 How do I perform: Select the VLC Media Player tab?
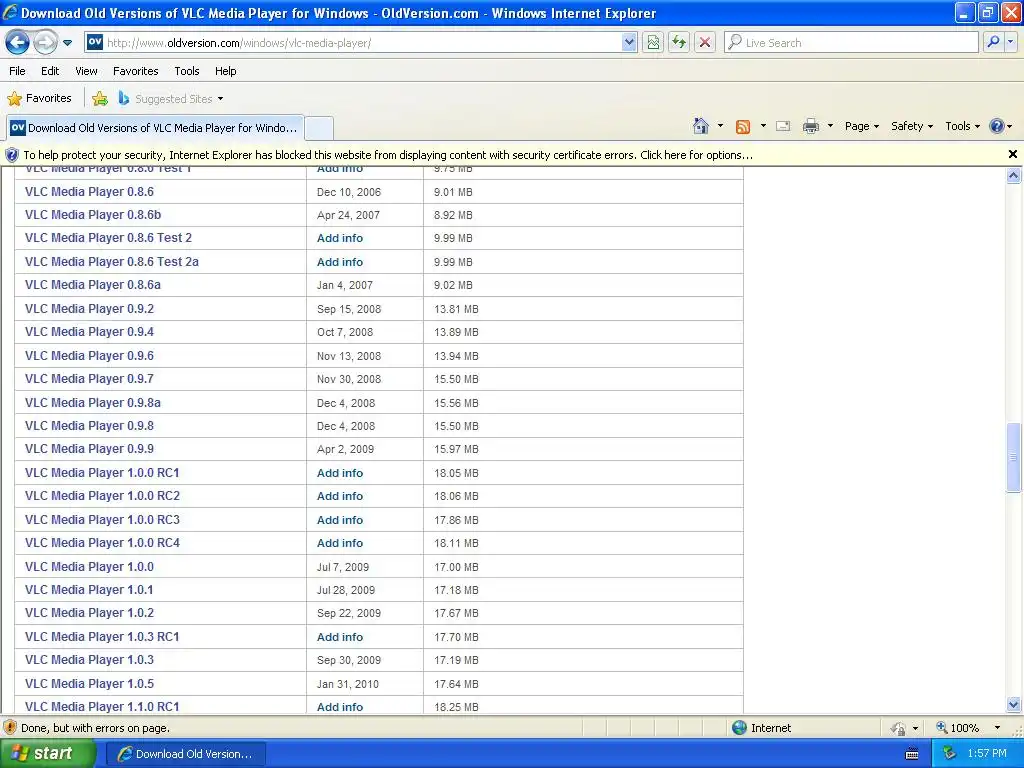point(155,128)
